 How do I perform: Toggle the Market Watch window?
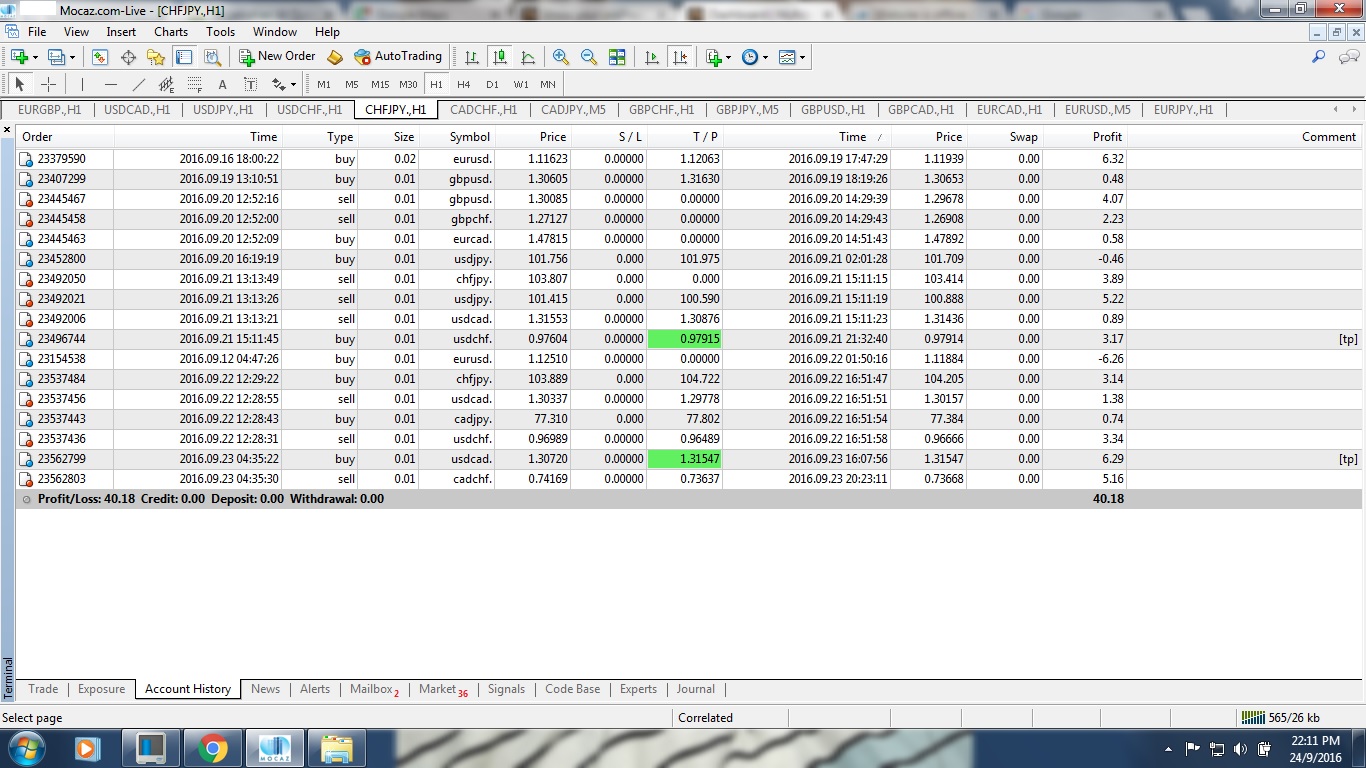pos(100,57)
